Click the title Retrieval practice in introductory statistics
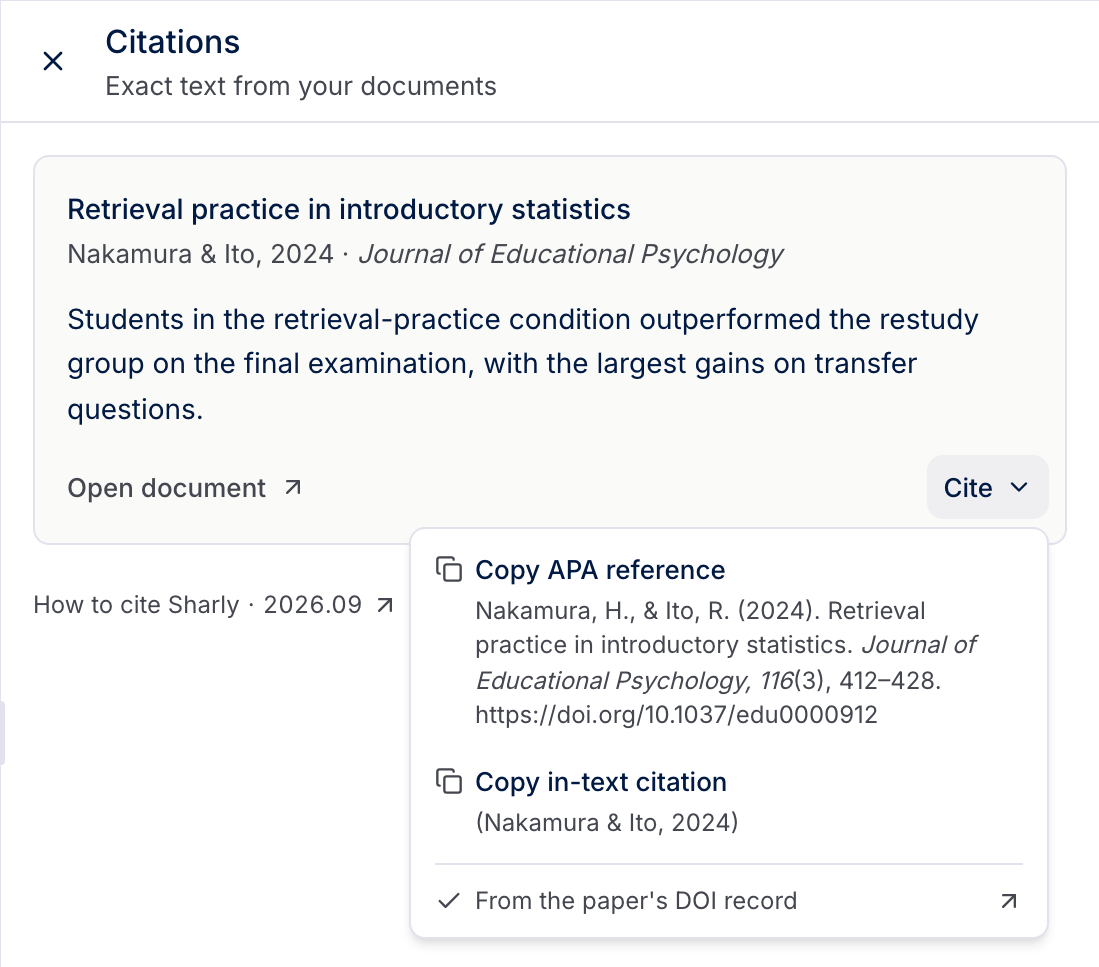 (349, 210)
